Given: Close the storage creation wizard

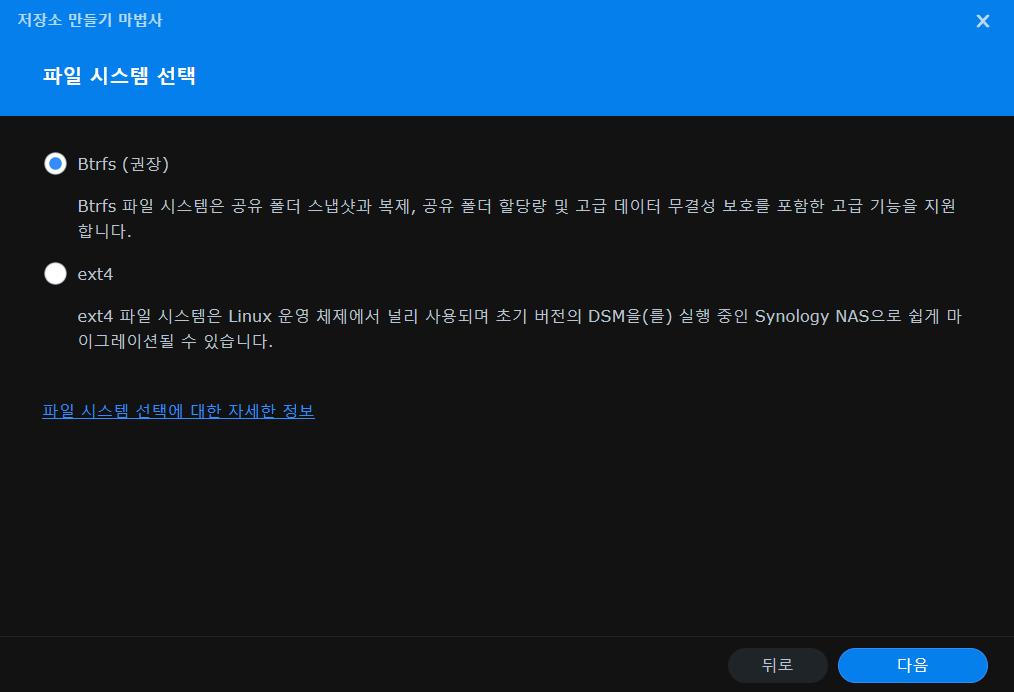Looking at the screenshot, I should (982, 21).
